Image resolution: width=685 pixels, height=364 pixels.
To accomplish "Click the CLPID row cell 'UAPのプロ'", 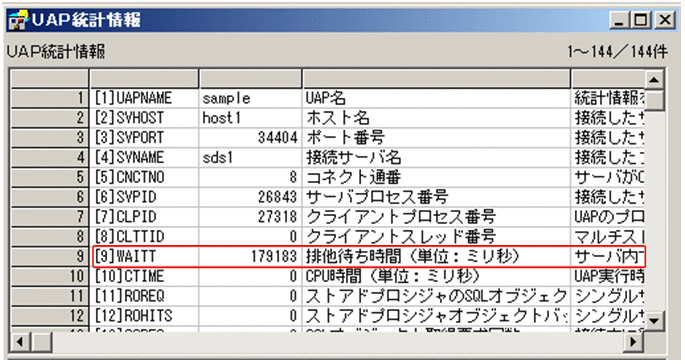I will (608, 216).
